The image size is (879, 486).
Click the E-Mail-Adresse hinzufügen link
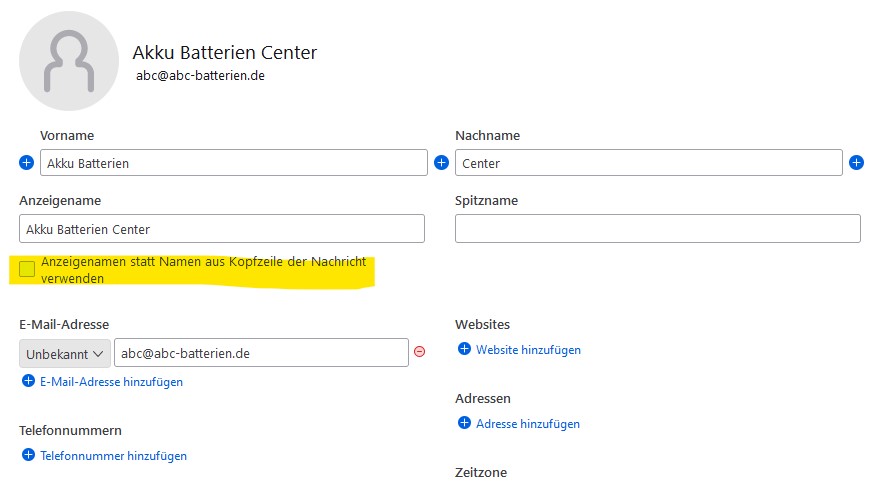111,382
